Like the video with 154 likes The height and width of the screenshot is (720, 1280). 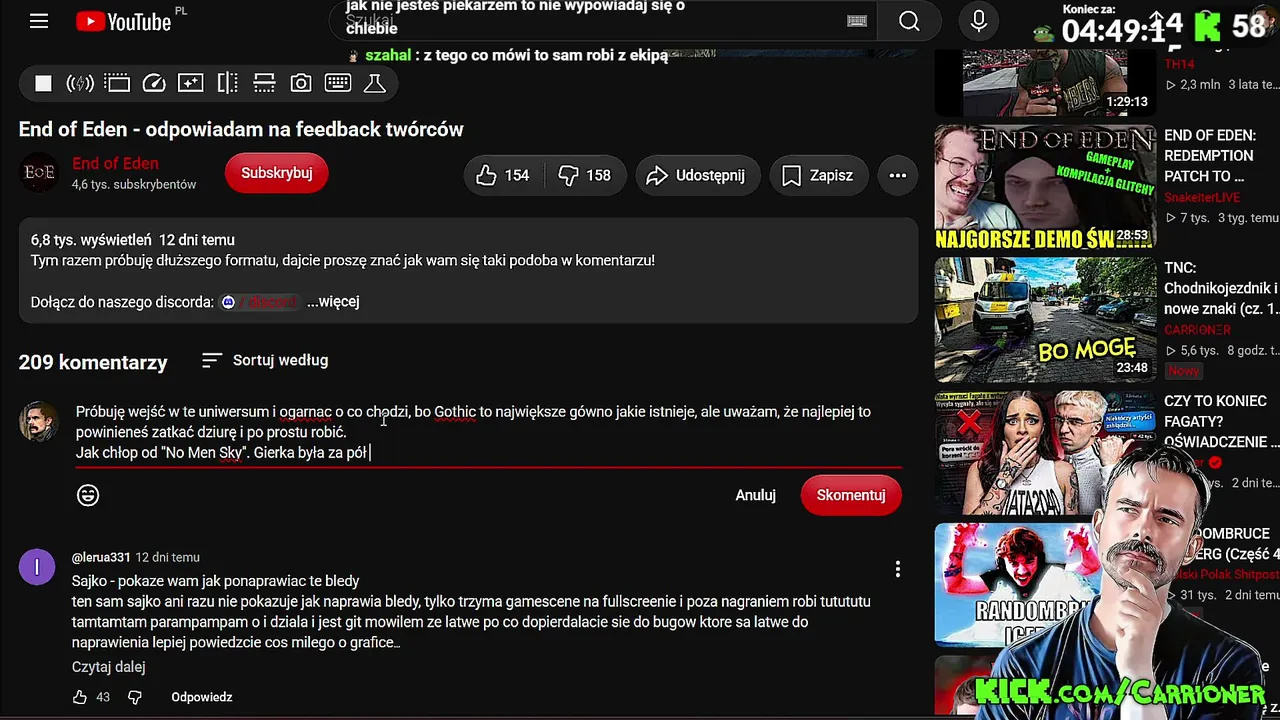click(504, 176)
